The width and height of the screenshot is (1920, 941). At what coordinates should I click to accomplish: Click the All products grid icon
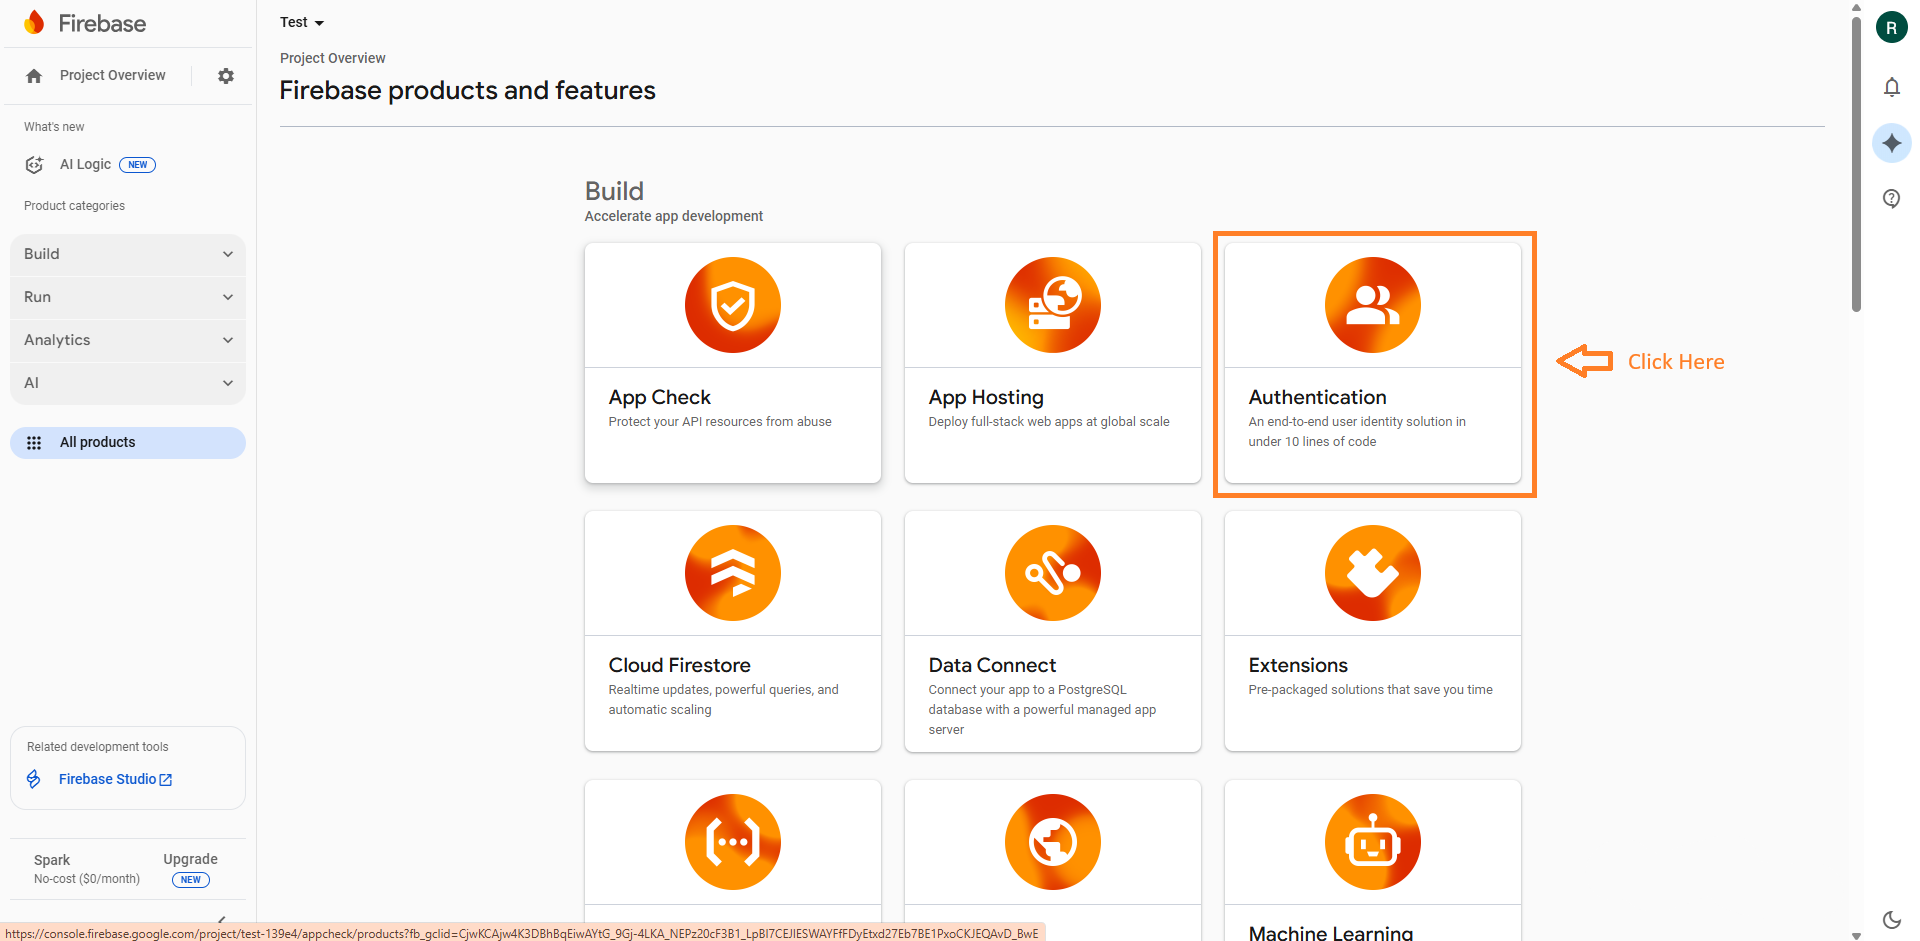(34, 443)
